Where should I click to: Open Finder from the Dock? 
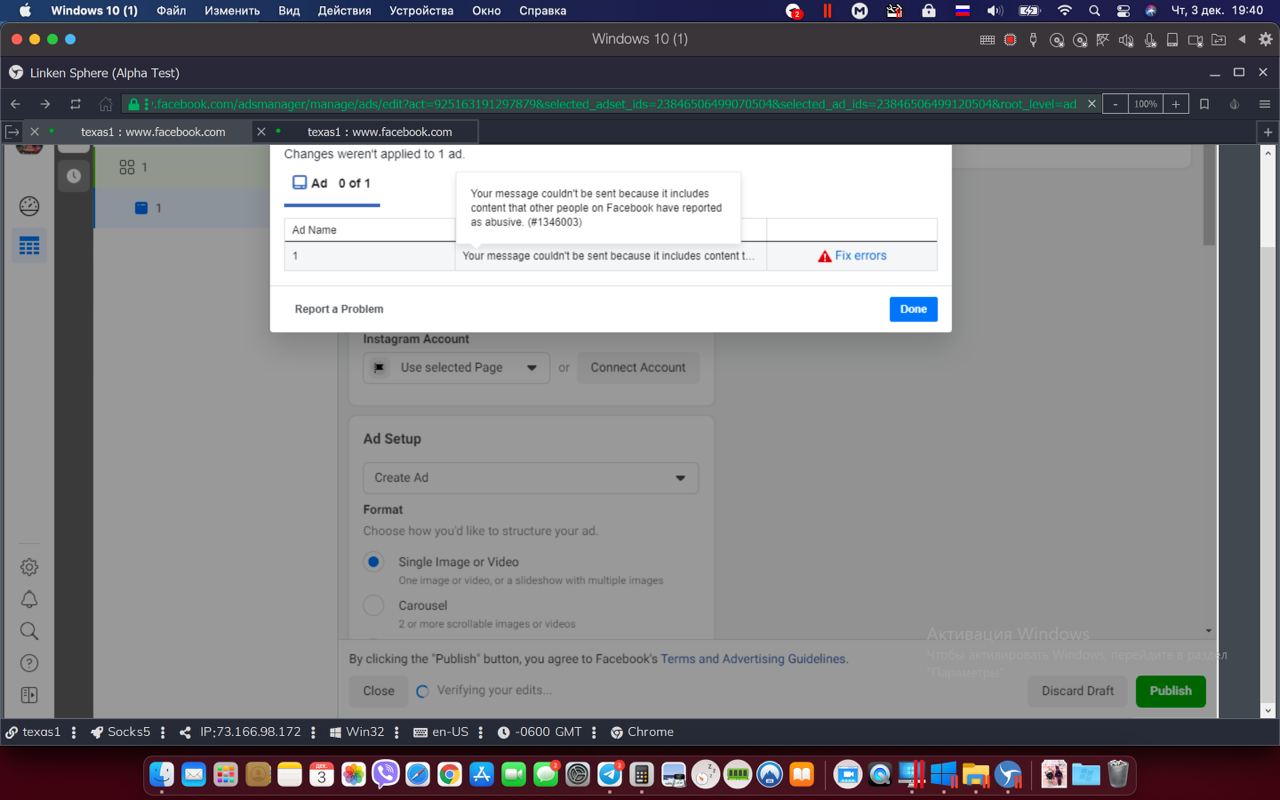click(x=161, y=774)
